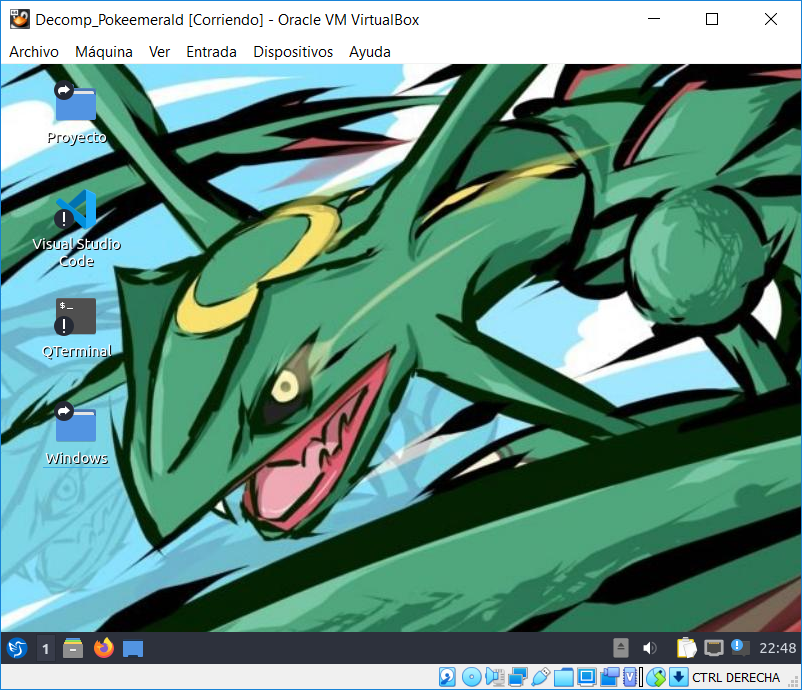This screenshot has height=690, width=802.
Task: Open the Archivo menu
Action: click(x=34, y=52)
